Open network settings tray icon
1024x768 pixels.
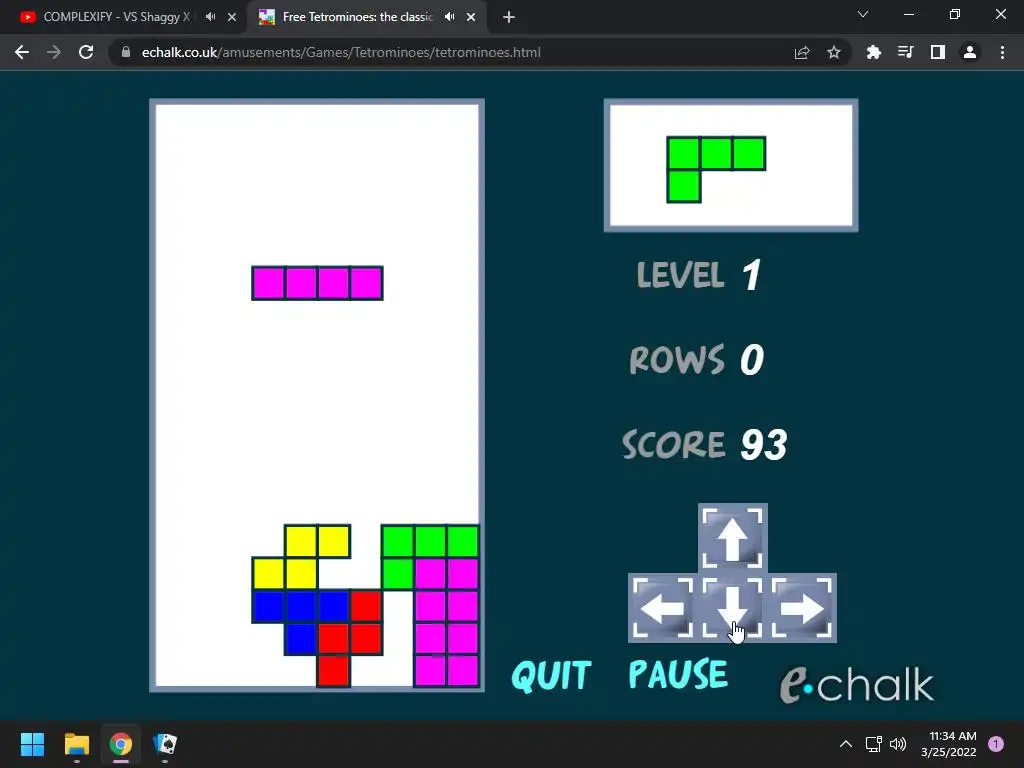coord(873,744)
